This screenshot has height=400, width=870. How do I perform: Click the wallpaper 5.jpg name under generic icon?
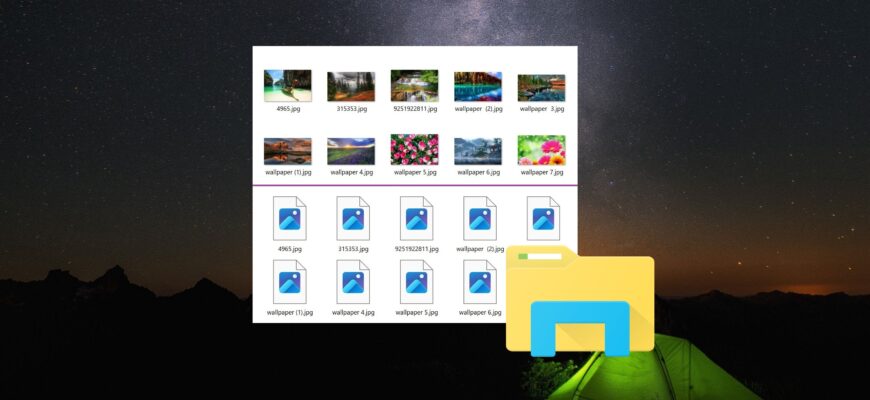[417, 313]
